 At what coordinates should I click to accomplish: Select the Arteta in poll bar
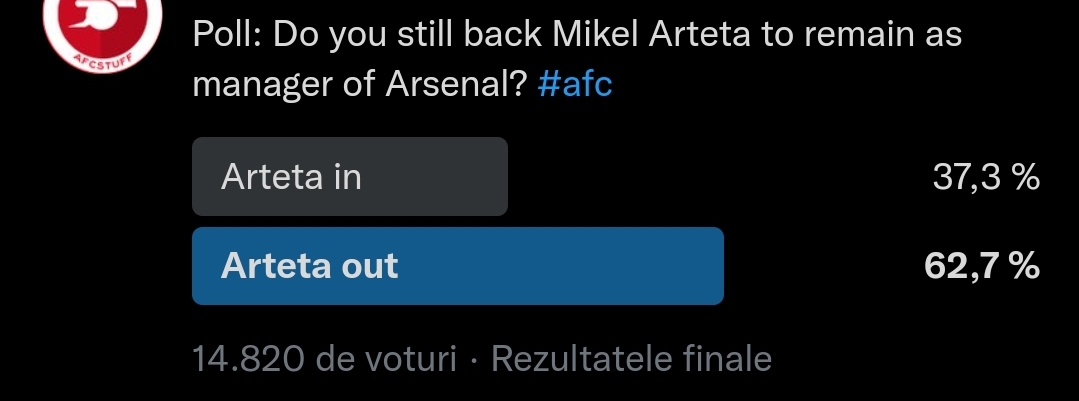click(350, 177)
